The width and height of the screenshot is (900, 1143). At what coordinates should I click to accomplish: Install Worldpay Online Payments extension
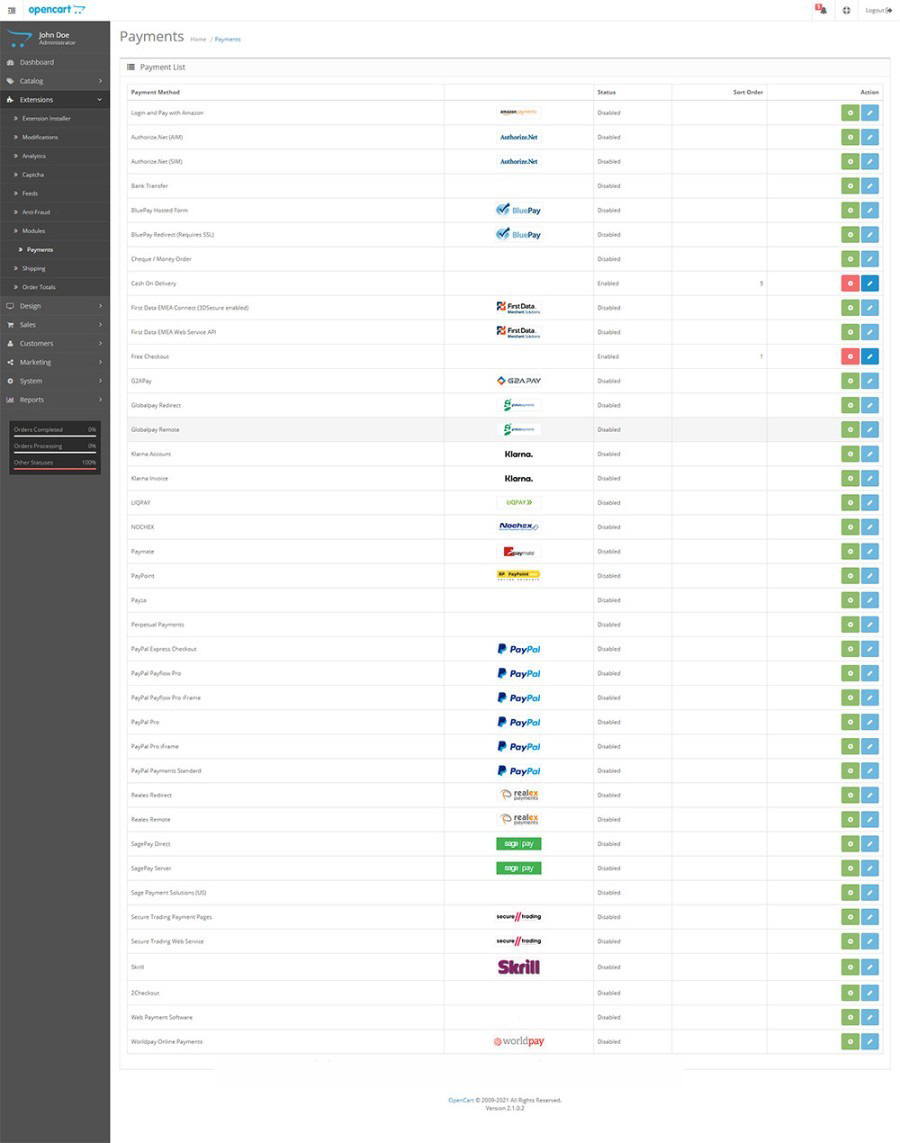tap(850, 1041)
